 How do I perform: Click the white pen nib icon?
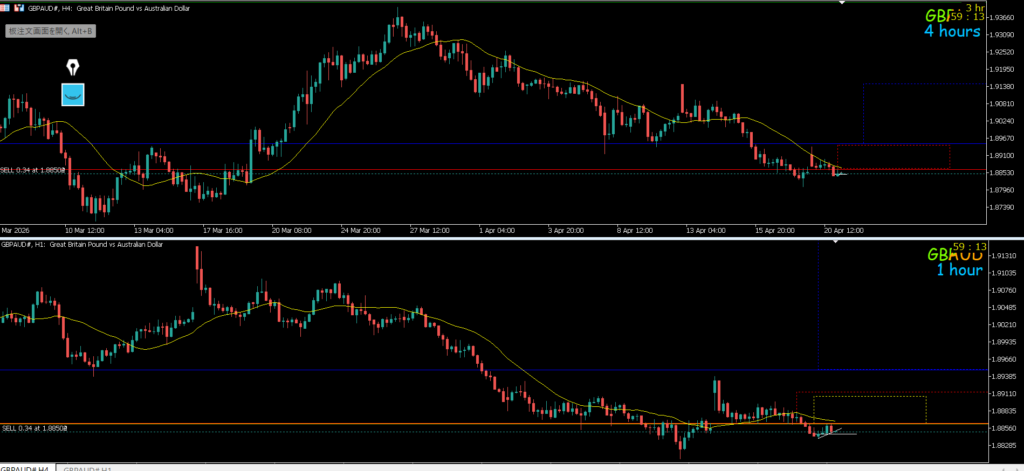(73, 67)
